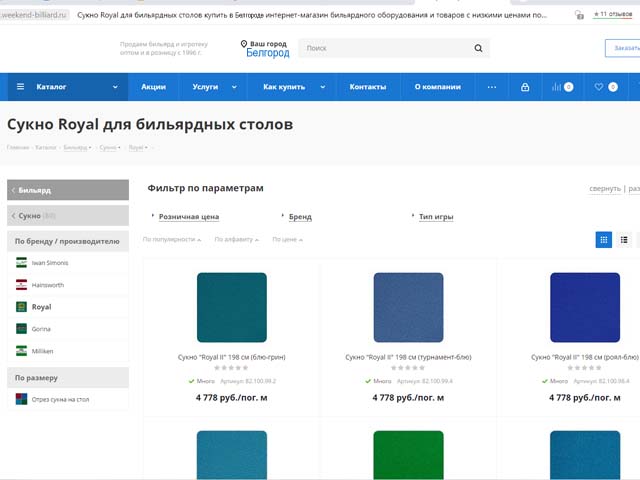Click the back arrow next to Бильярд
Screen dimensions: 640x480
(x=13, y=190)
